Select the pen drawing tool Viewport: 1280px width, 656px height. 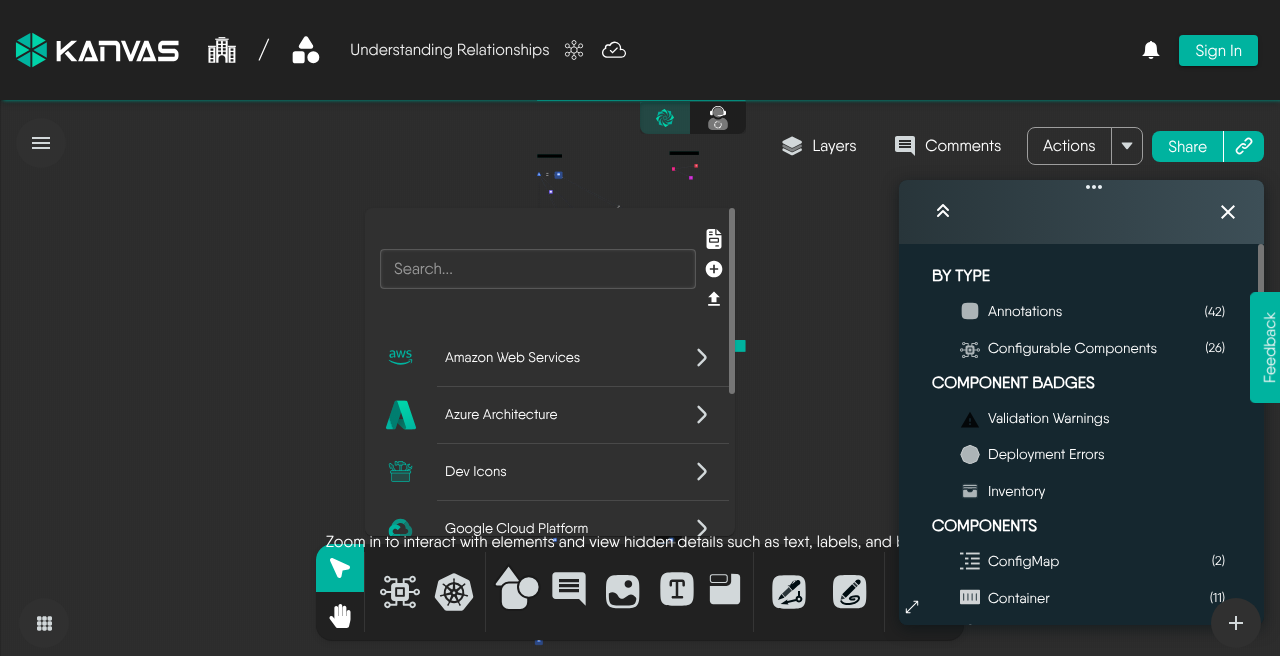(x=789, y=592)
